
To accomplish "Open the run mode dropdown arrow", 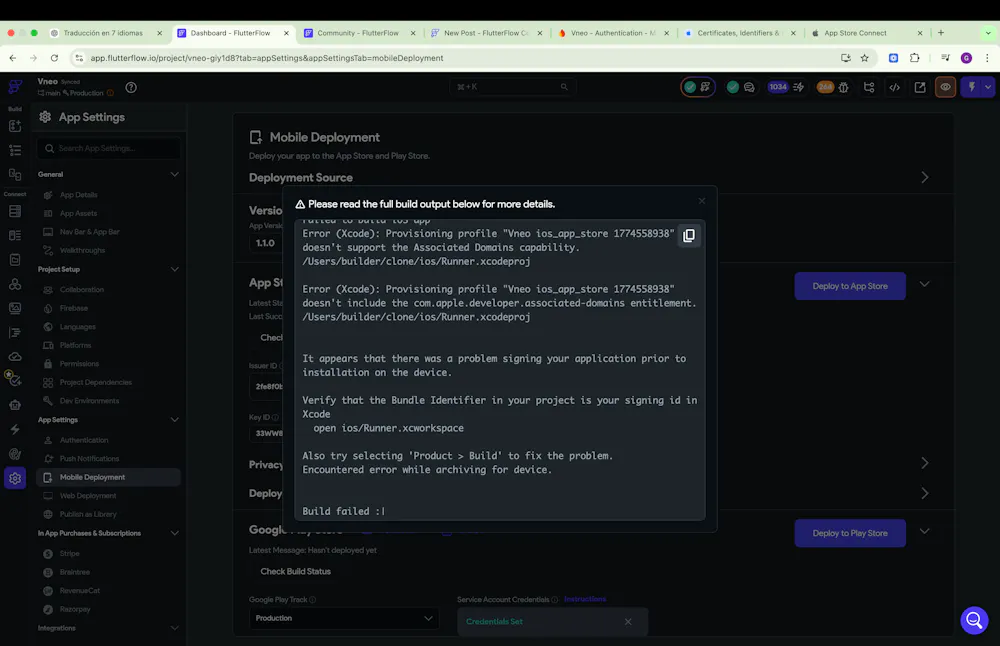I will pos(988,87).
